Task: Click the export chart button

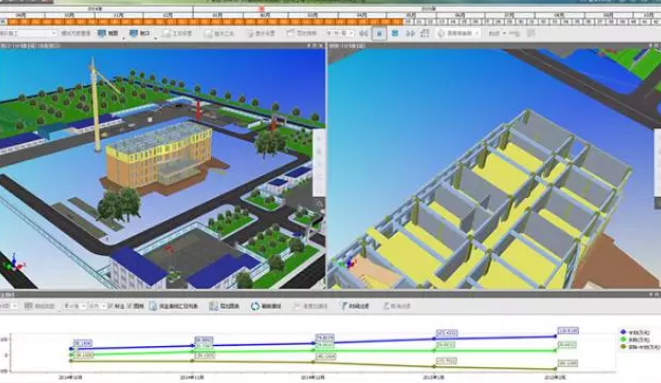Action: click(224, 306)
